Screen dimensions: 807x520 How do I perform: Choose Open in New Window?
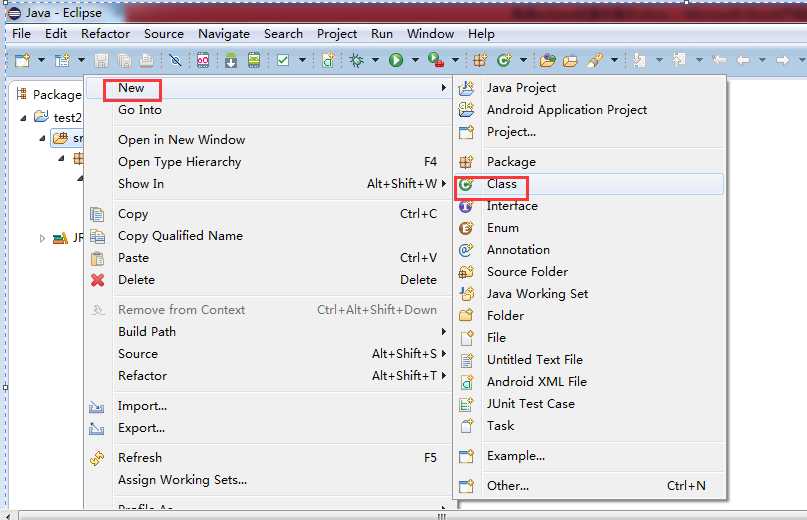click(x=269, y=140)
